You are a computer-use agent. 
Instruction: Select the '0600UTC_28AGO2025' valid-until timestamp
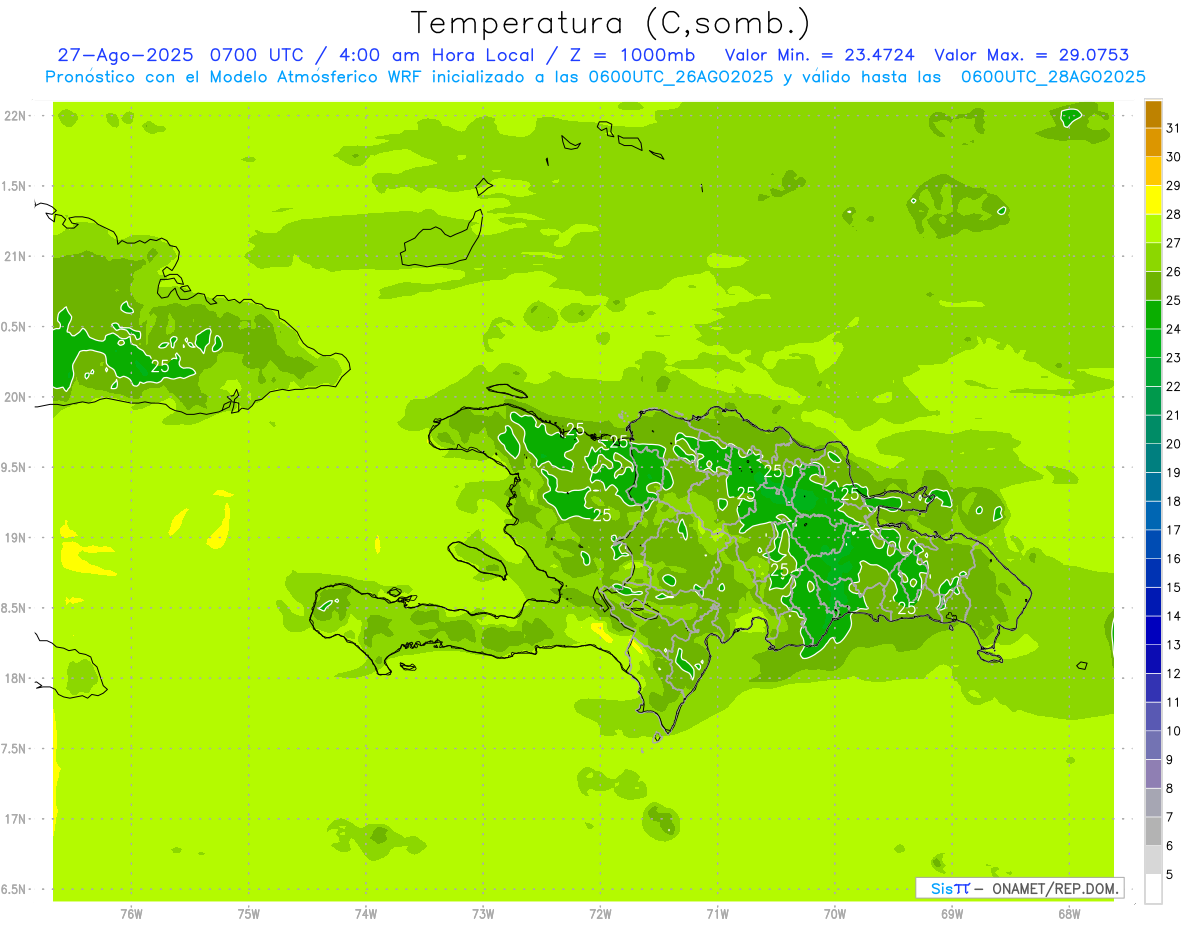tap(1053, 77)
